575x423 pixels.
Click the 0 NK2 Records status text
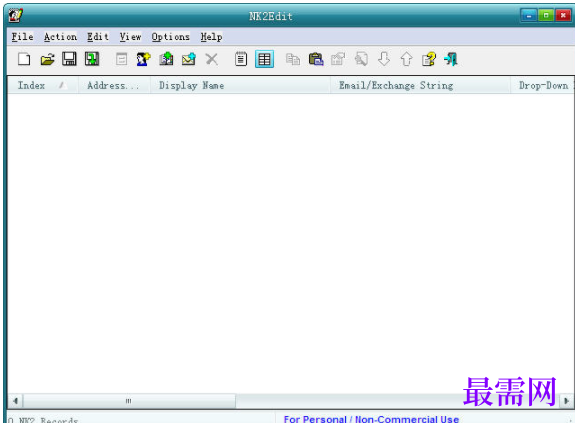click(43, 420)
